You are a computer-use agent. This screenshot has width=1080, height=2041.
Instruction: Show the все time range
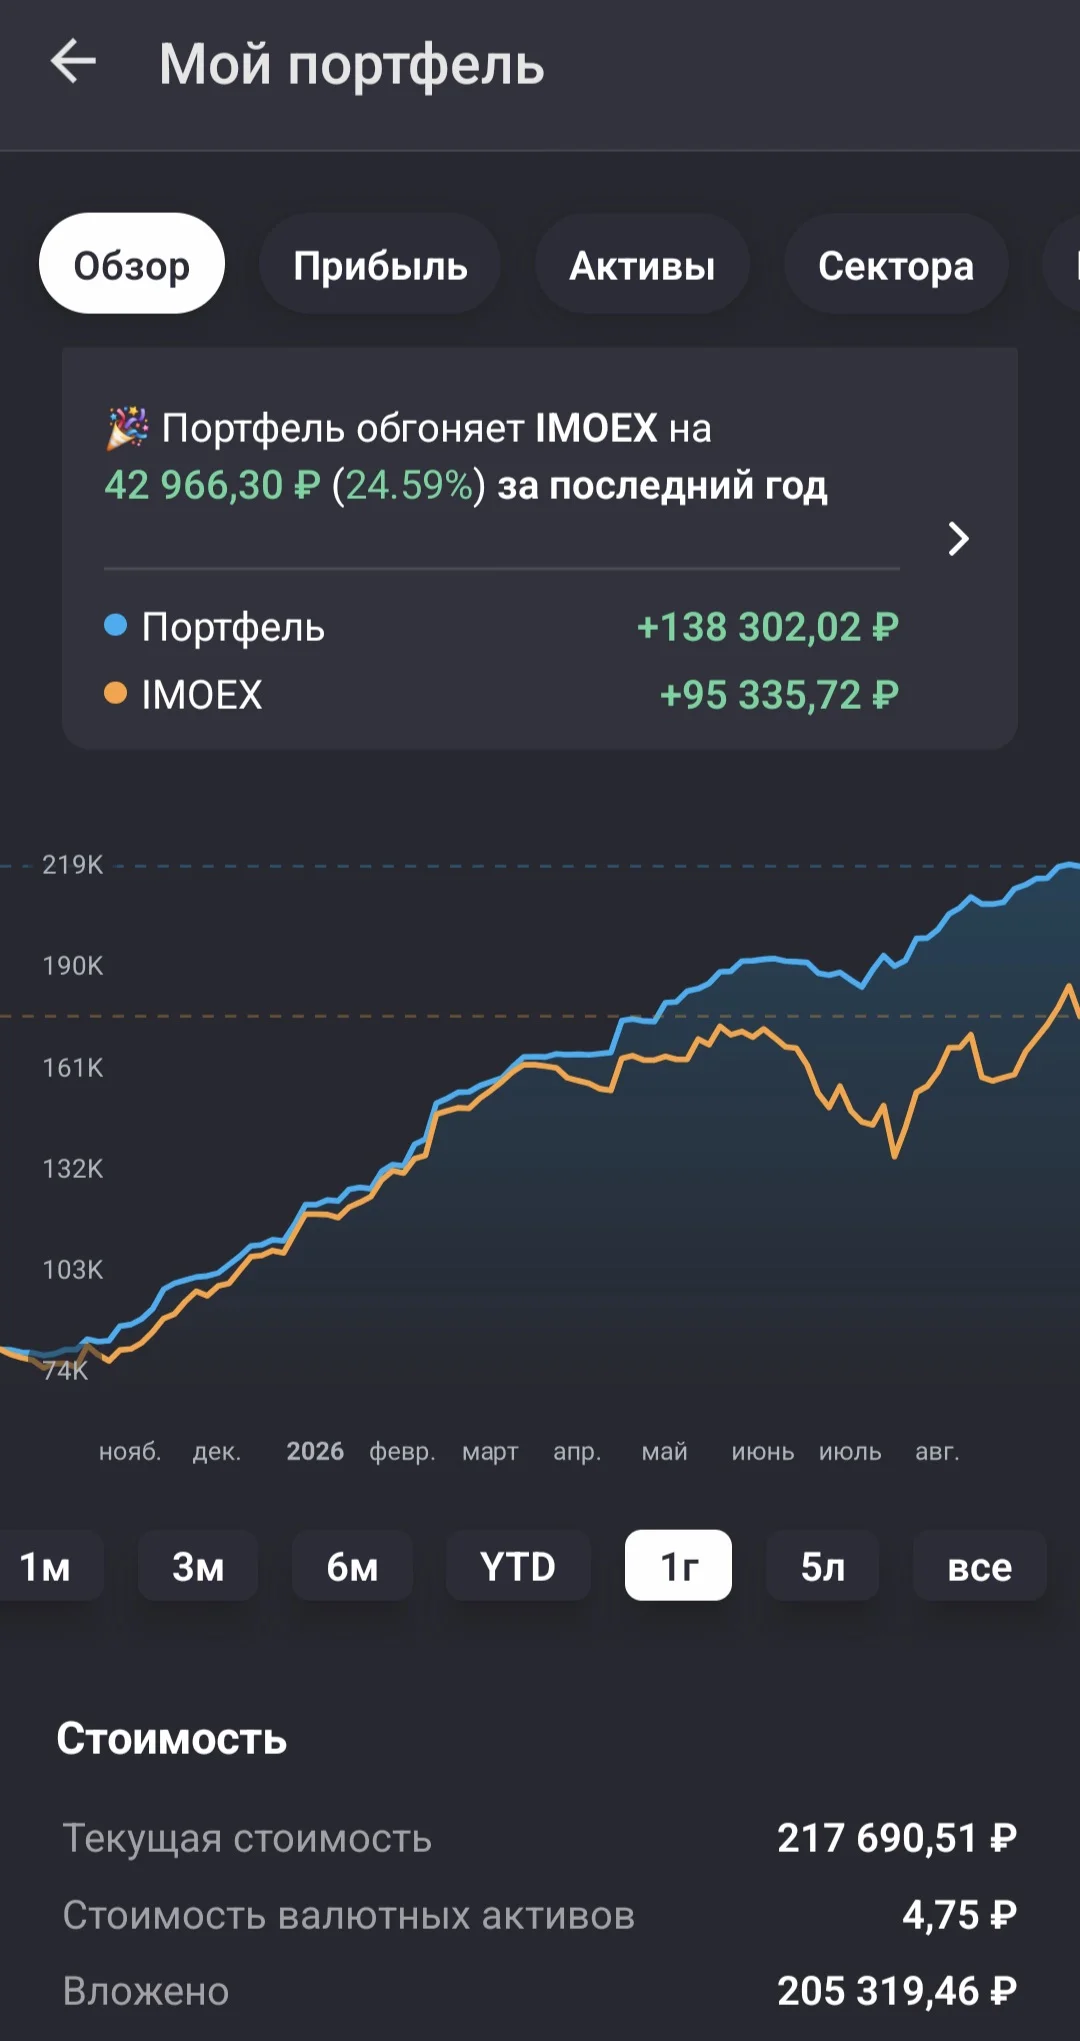coord(980,1566)
